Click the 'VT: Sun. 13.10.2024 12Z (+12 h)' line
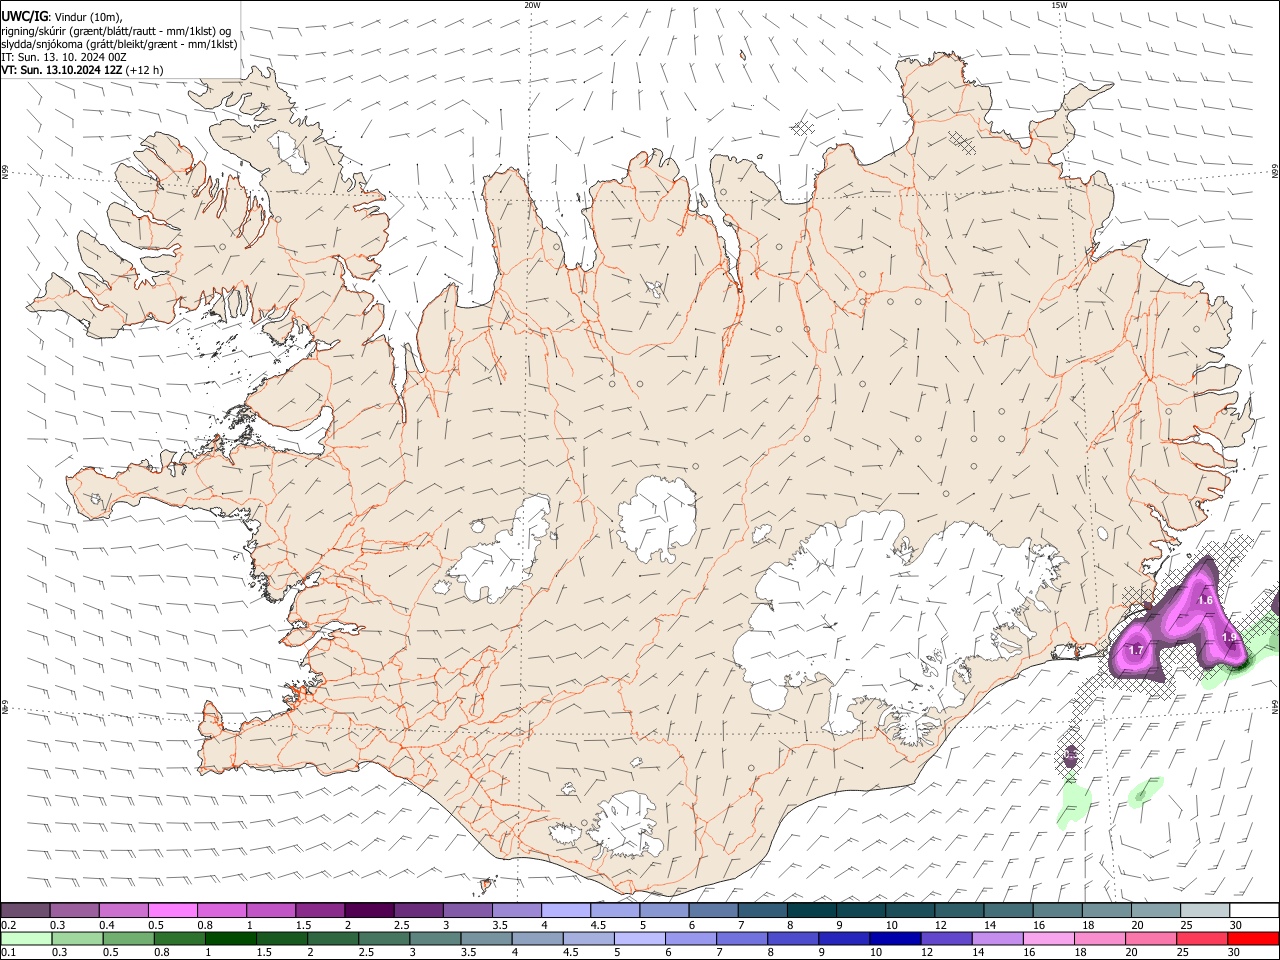Screen dimensions: 1280x960 point(82,70)
